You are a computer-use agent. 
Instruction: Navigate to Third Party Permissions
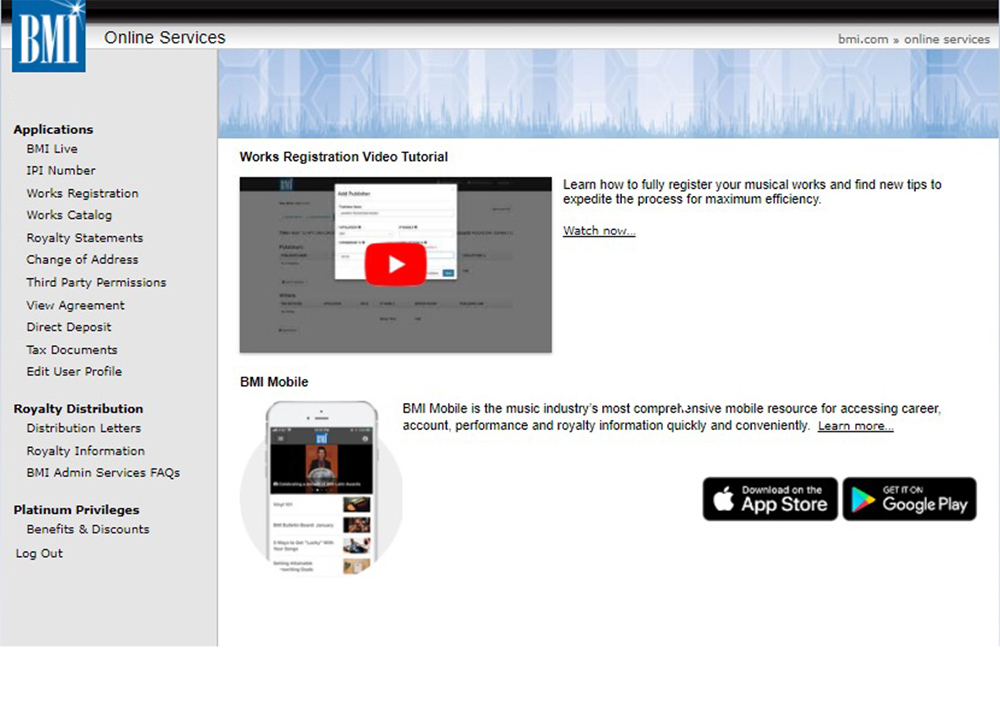click(x=96, y=283)
